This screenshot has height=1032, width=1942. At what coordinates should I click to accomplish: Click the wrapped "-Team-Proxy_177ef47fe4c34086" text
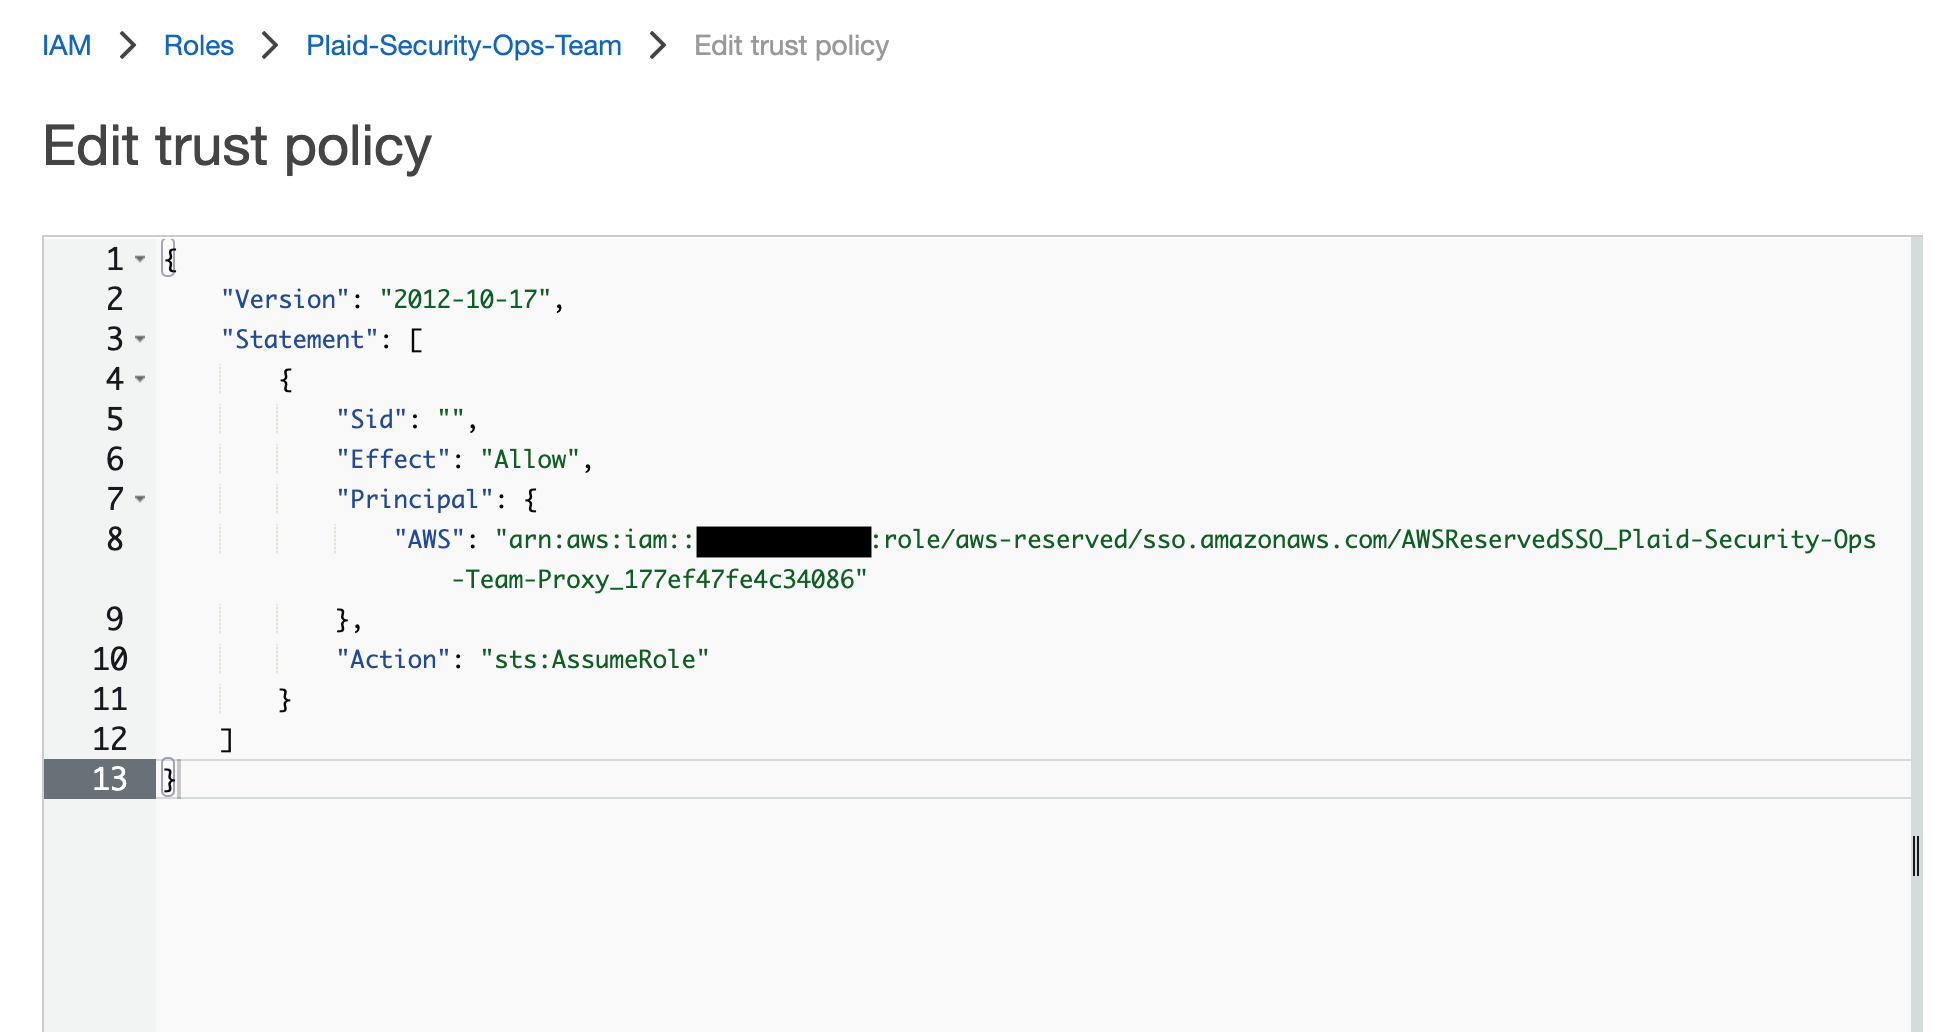(659, 579)
